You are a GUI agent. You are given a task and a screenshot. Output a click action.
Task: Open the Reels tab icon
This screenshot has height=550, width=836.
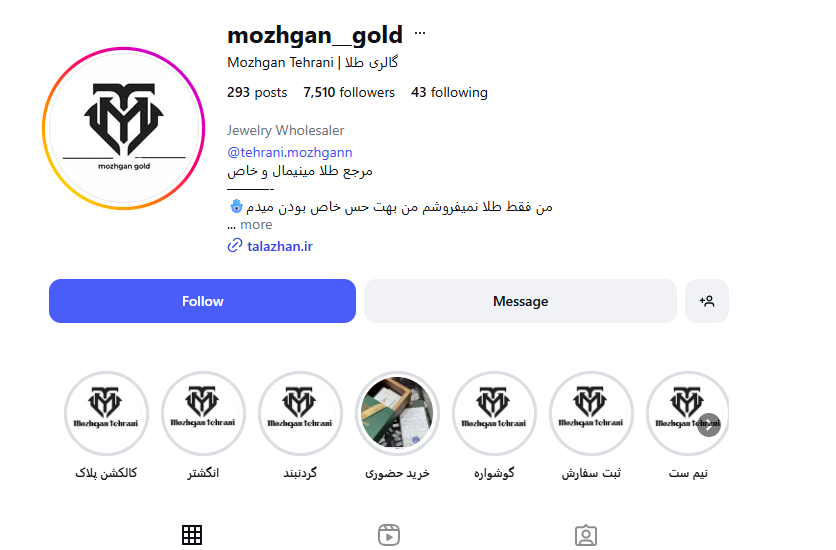pos(389,535)
